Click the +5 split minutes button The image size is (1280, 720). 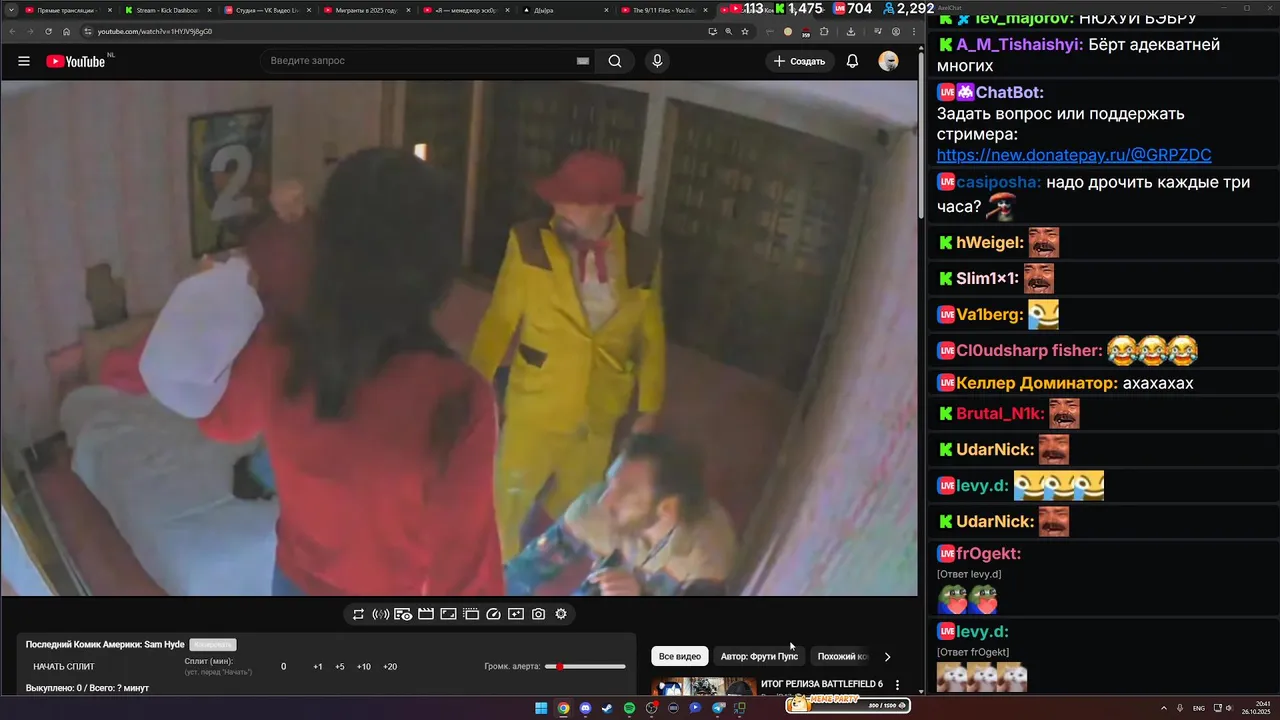(340, 666)
